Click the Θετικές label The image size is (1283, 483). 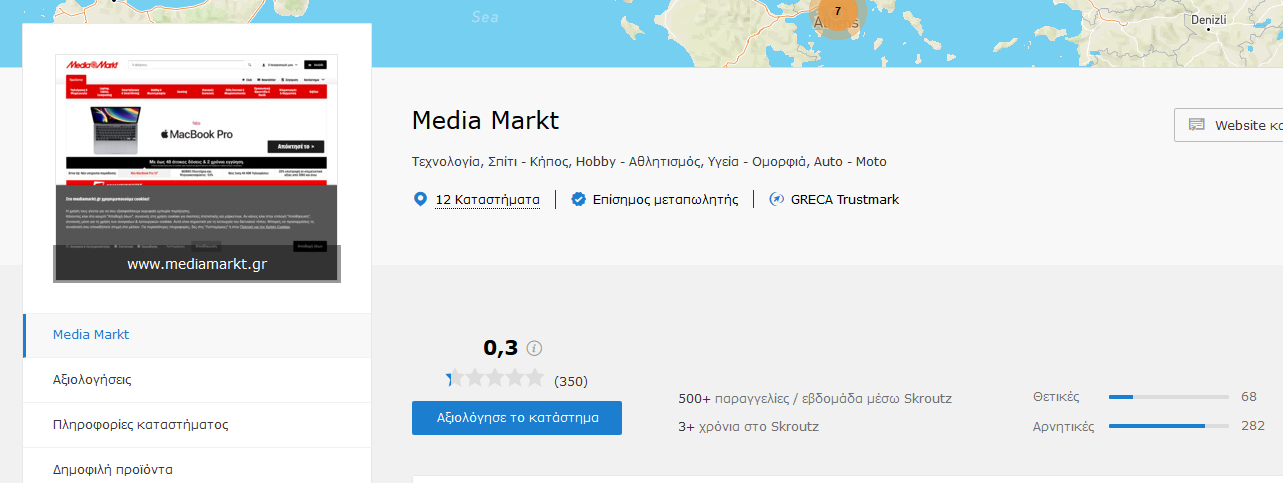(1056, 397)
